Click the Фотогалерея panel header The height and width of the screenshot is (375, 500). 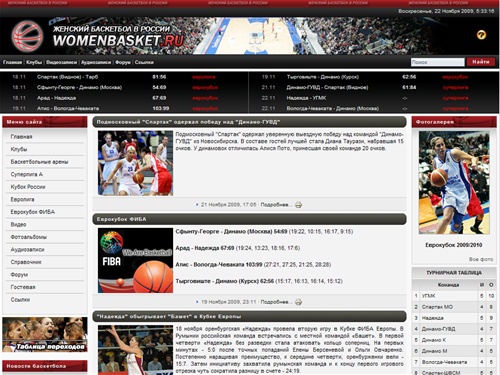coord(454,122)
